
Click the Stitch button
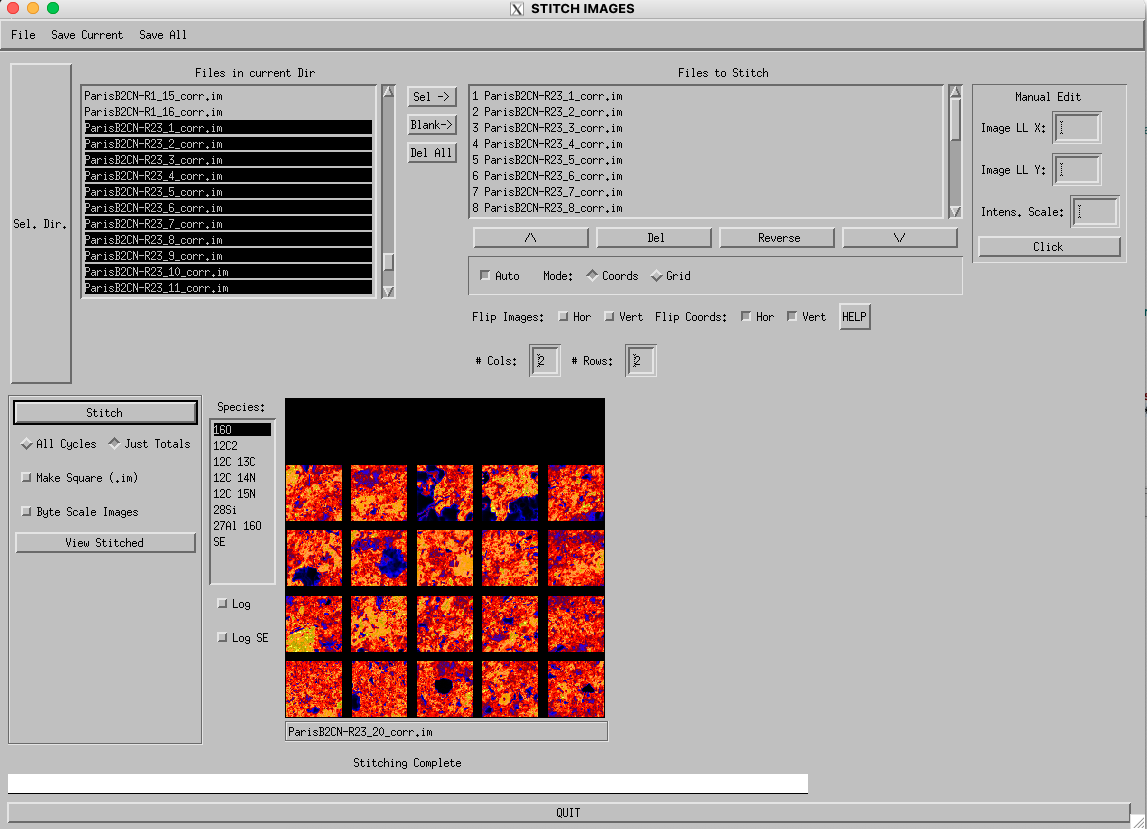click(x=105, y=413)
